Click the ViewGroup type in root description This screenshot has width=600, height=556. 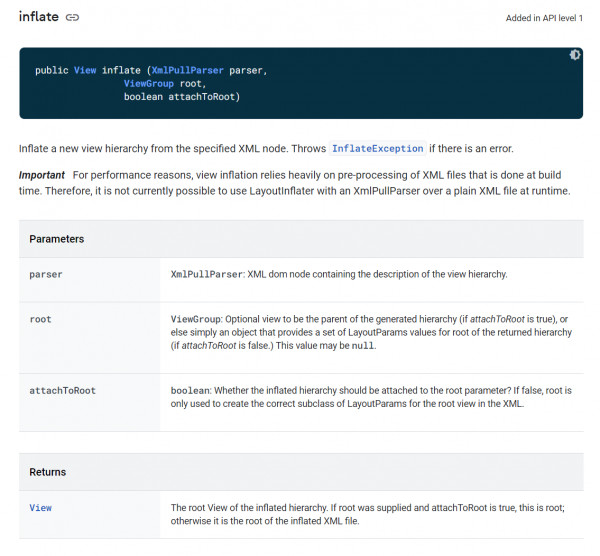pos(196,319)
